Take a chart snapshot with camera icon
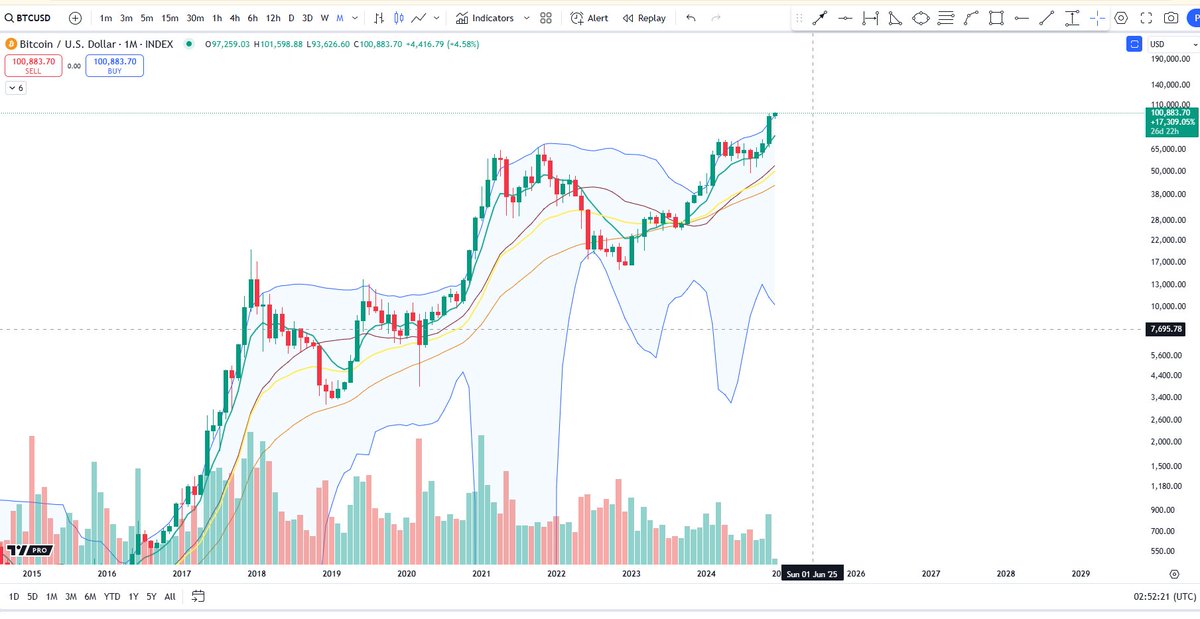Screen dimensions: 1200x619 click(x=1171, y=18)
